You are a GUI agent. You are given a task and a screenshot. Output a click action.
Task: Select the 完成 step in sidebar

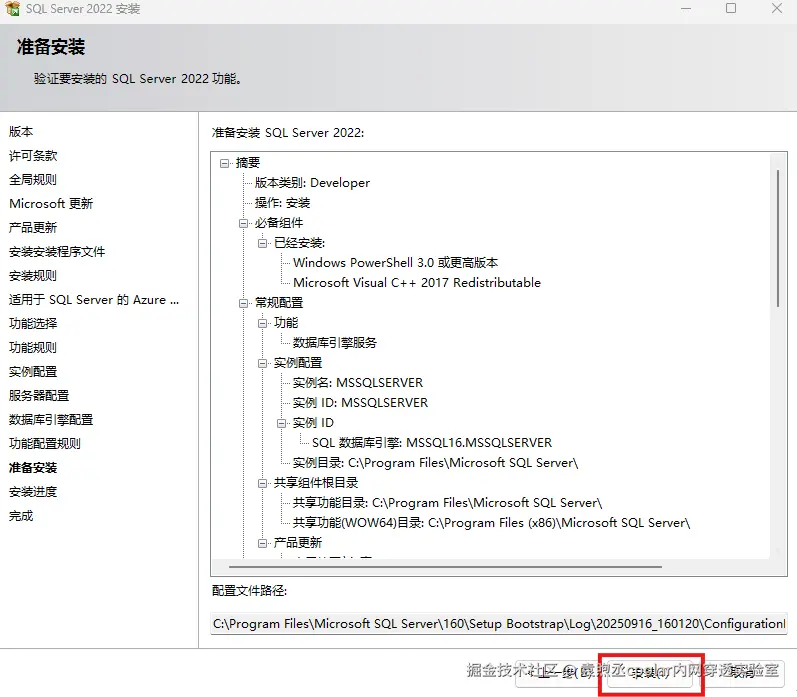21,516
